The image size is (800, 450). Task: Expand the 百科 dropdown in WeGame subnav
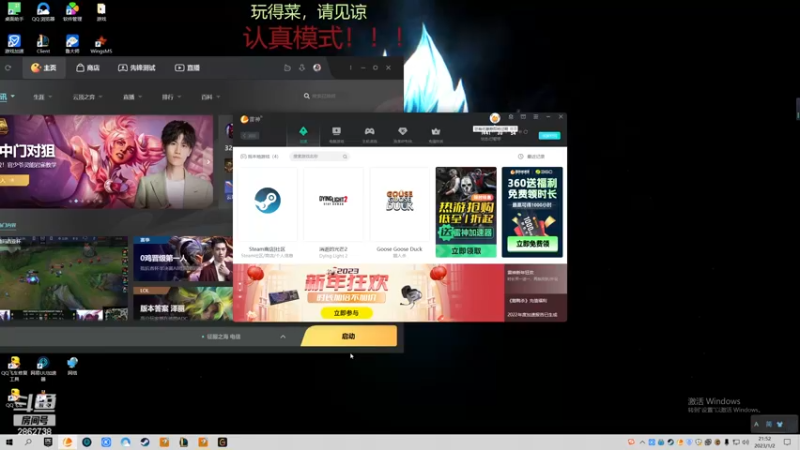[210, 97]
